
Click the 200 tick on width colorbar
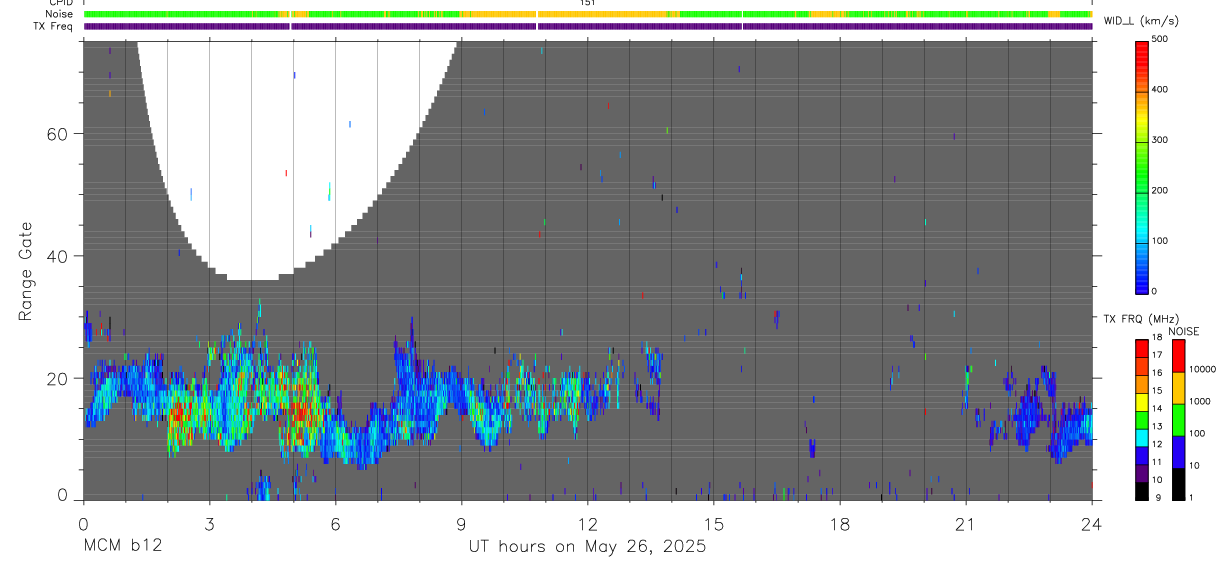tap(1160, 191)
